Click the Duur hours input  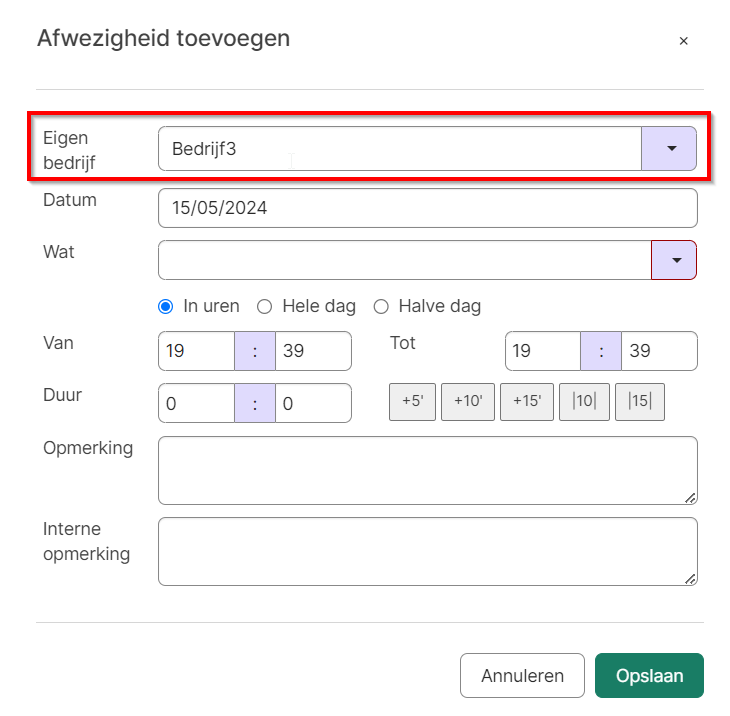(196, 403)
